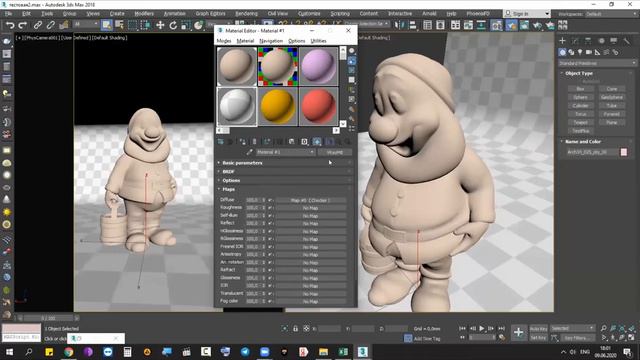Open Render Setup from main toolbar

511,25
